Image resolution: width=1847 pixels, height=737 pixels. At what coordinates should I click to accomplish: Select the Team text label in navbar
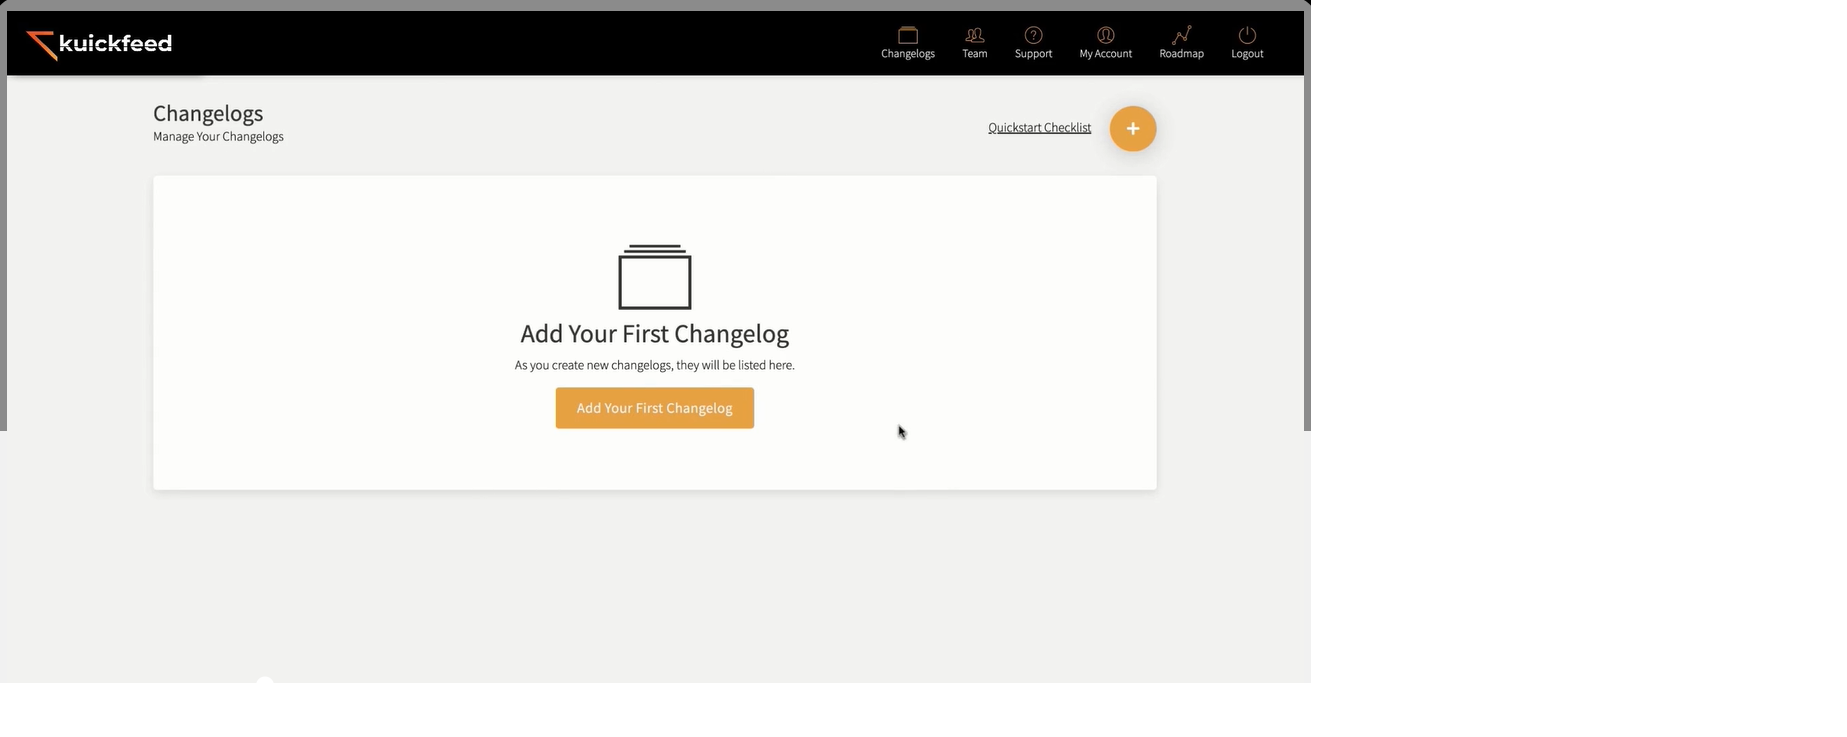click(974, 54)
